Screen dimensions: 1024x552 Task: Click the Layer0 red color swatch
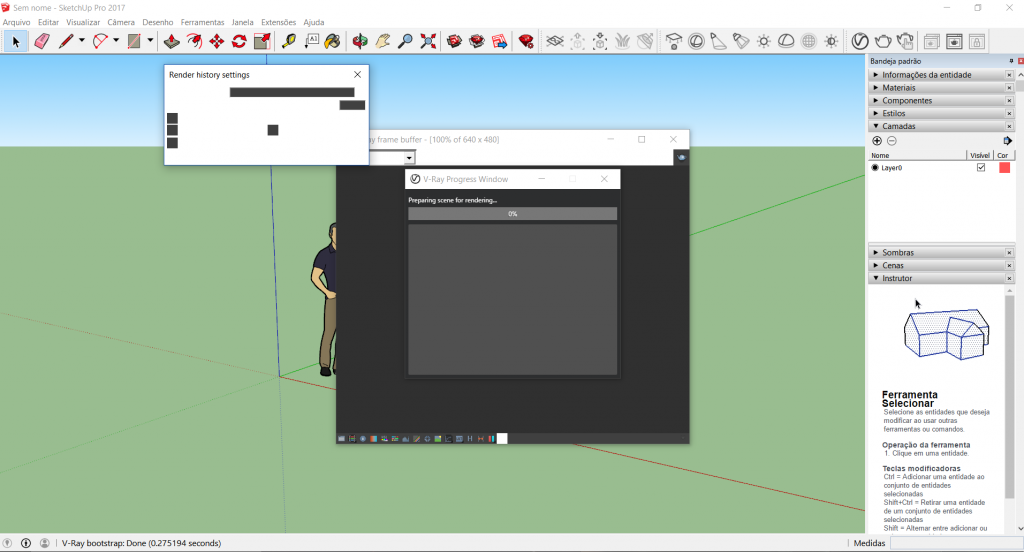pyautogui.click(x=1004, y=168)
